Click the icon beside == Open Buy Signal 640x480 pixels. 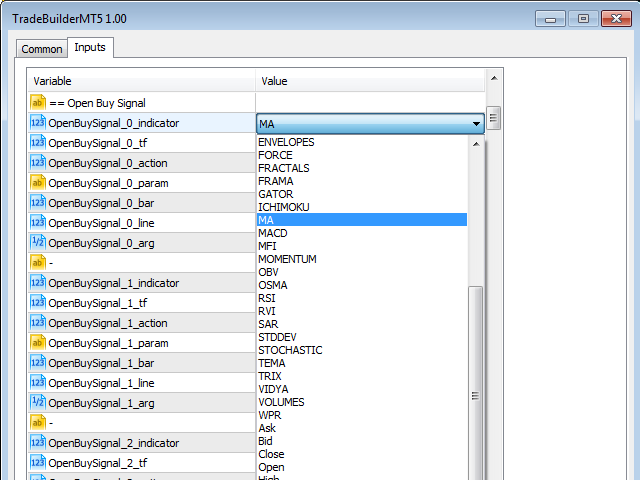point(38,103)
